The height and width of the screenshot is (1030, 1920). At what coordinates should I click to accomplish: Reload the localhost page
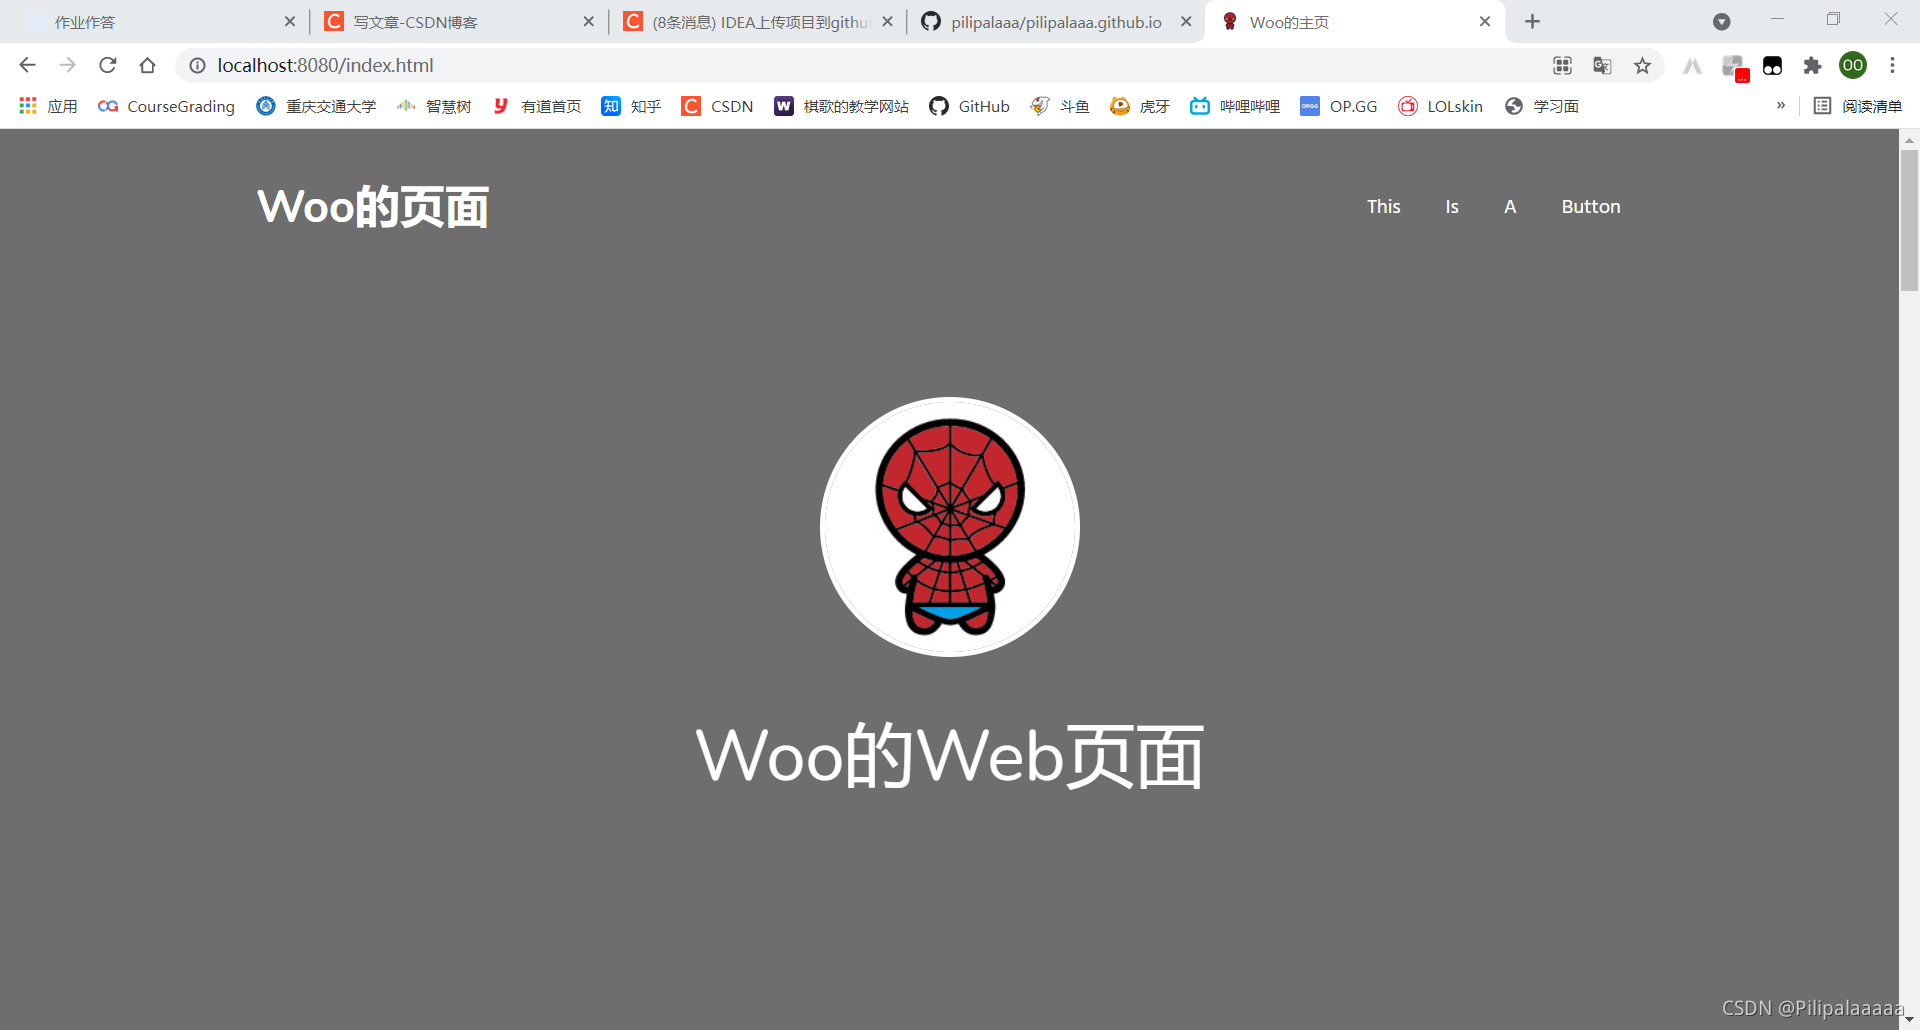(x=107, y=65)
